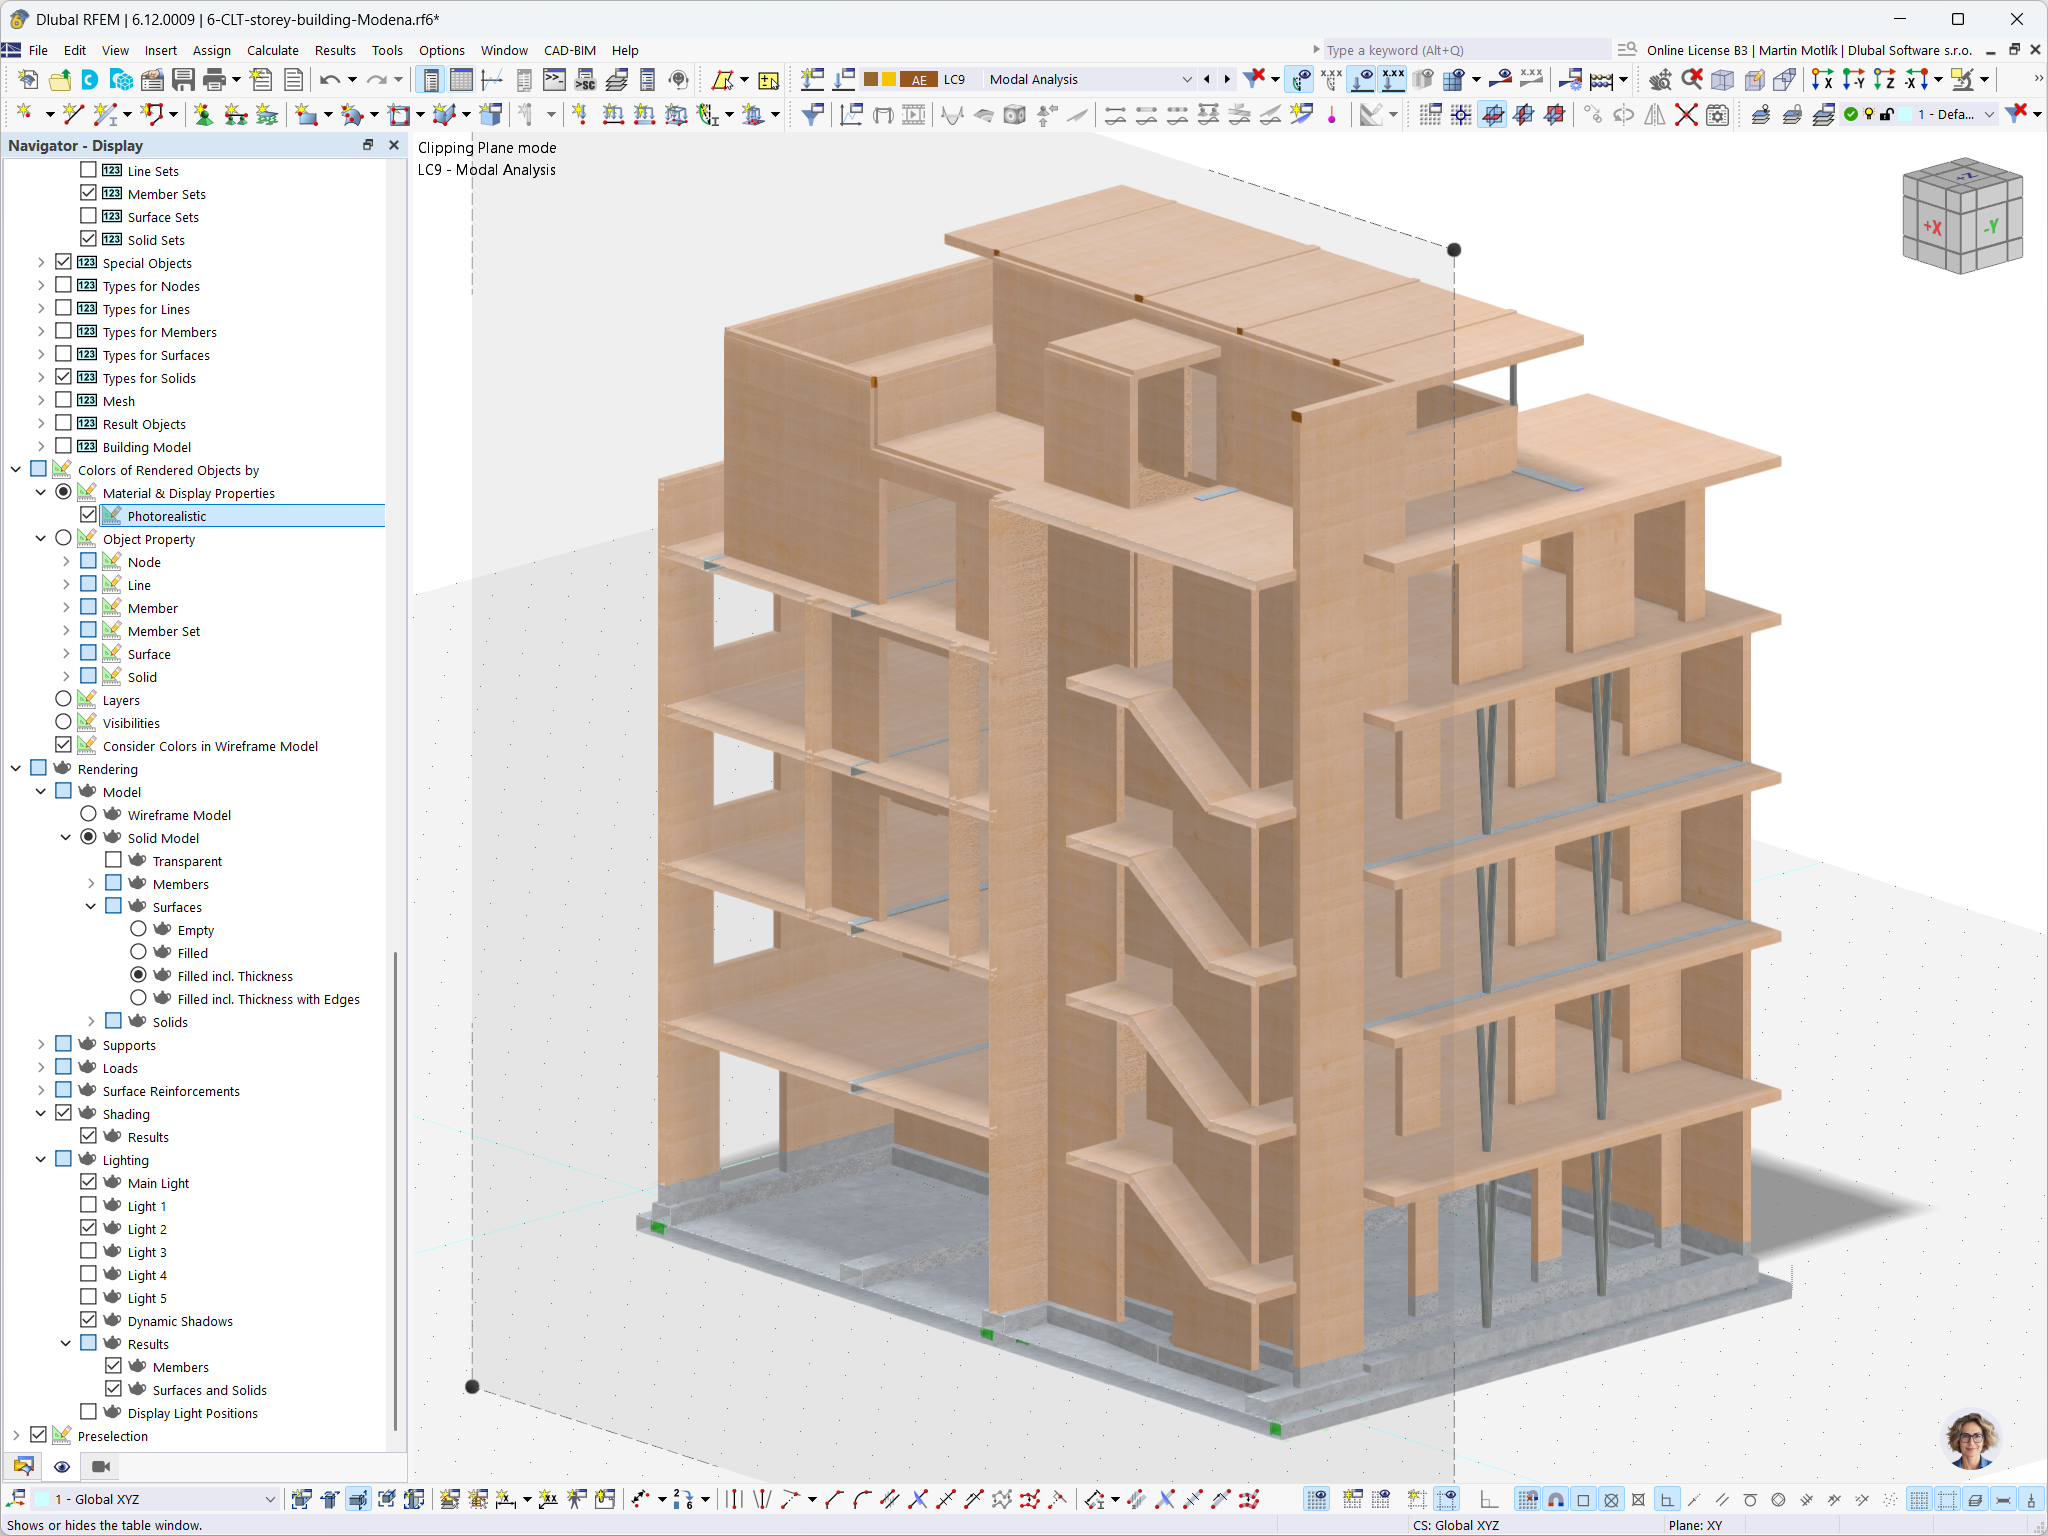Click the Save file icon

(x=183, y=80)
